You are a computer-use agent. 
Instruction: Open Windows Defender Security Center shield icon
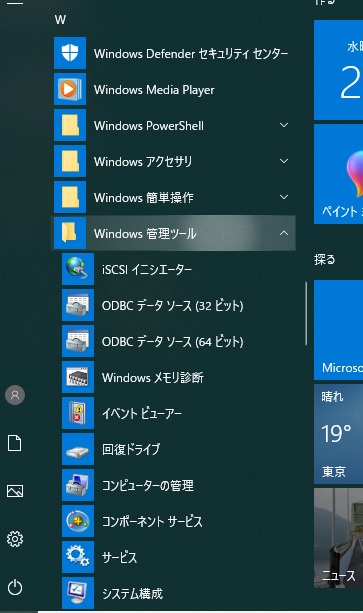70,53
